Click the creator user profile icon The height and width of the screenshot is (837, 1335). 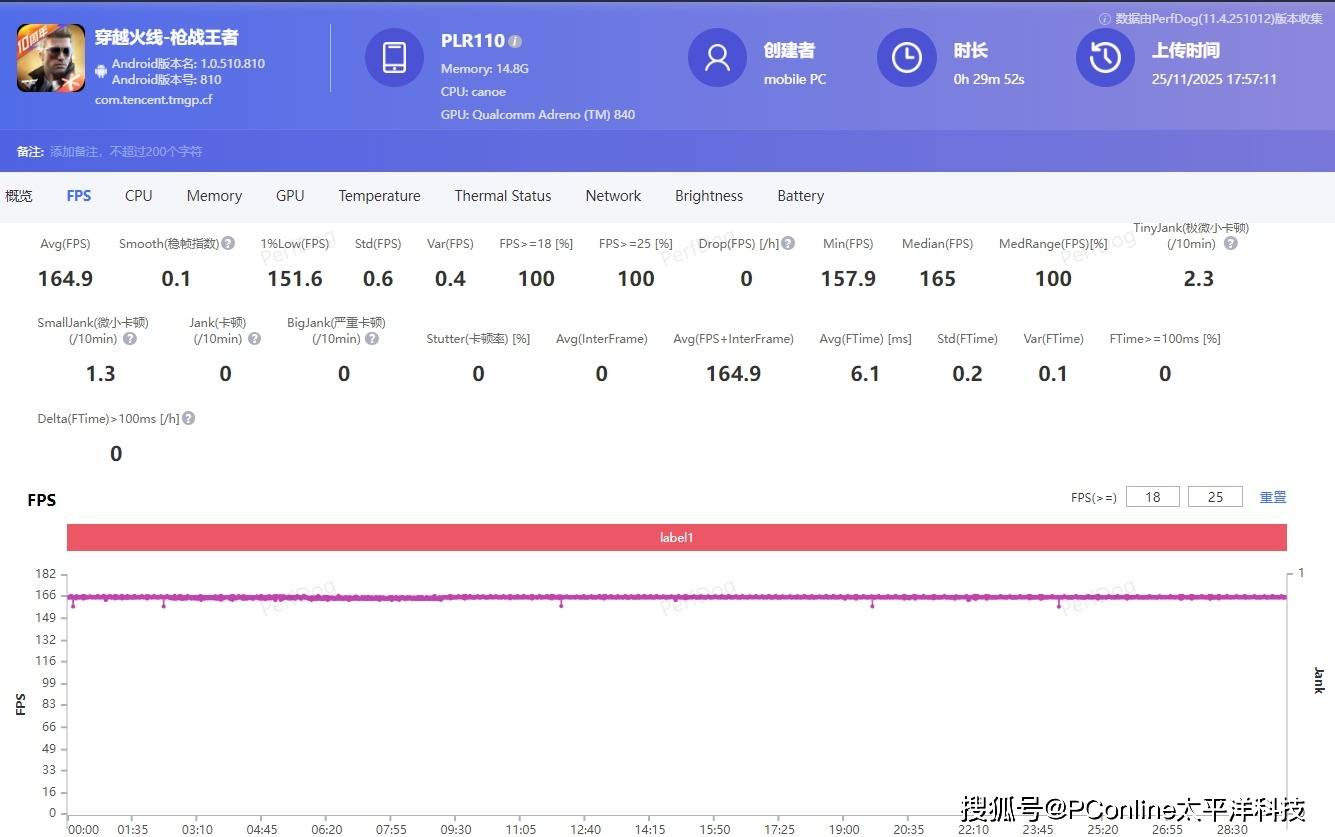[x=717, y=58]
